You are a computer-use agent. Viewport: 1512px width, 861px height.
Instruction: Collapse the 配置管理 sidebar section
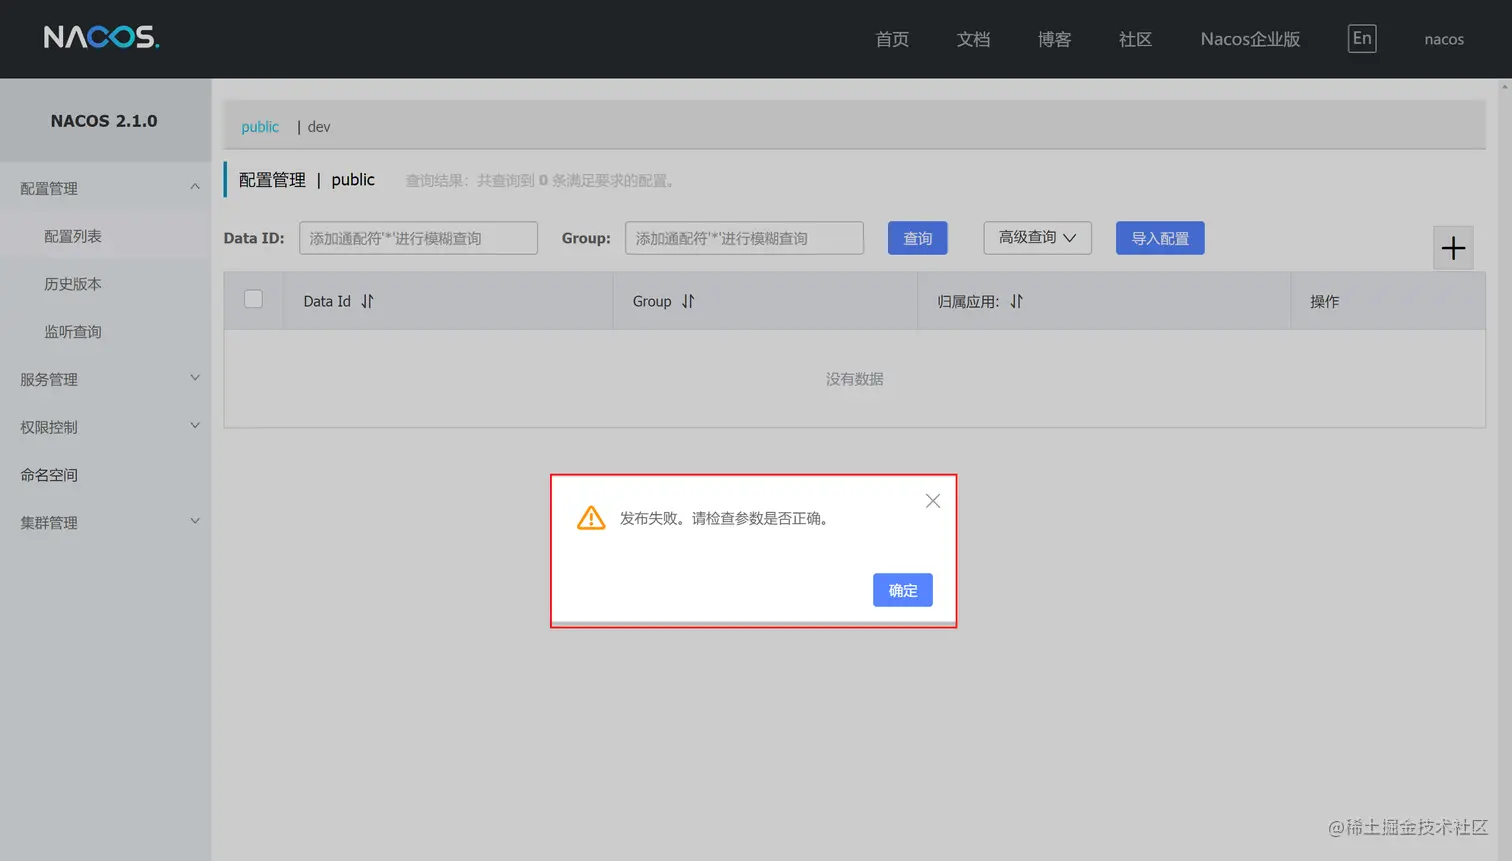pyautogui.click(x=105, y=187)
